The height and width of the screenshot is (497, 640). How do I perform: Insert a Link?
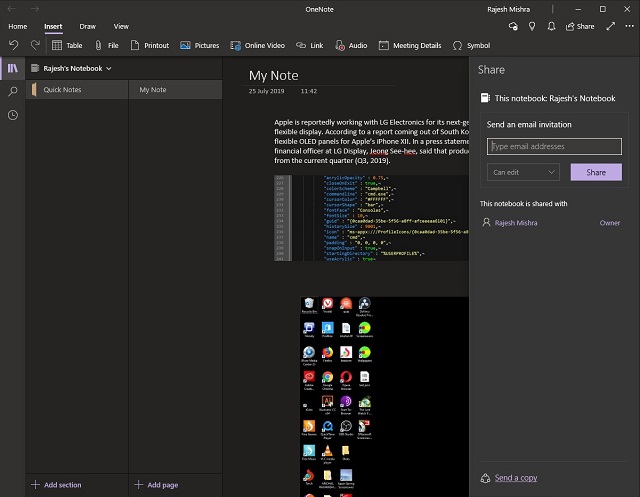pos(309,45)
